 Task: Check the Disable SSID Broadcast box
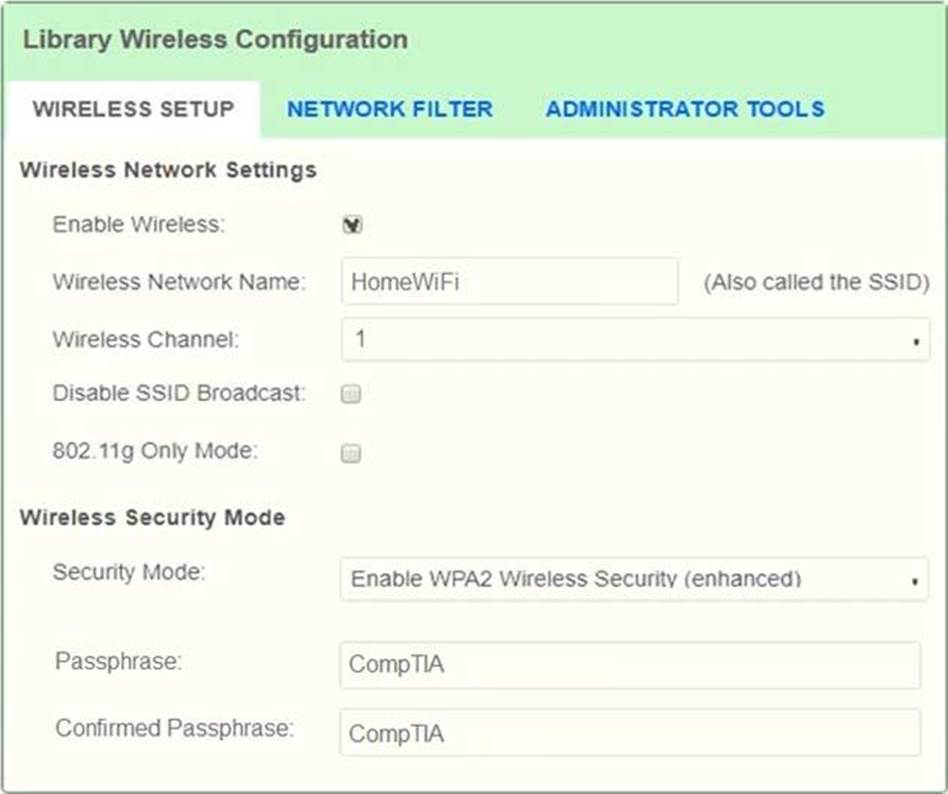click(351, 395)
